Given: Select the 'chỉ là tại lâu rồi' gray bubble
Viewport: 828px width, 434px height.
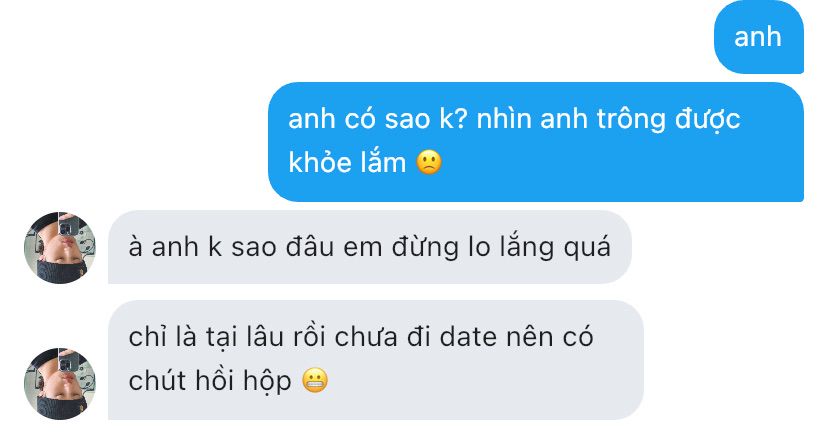Looking at the screenshot, I should tap(376, 360).
